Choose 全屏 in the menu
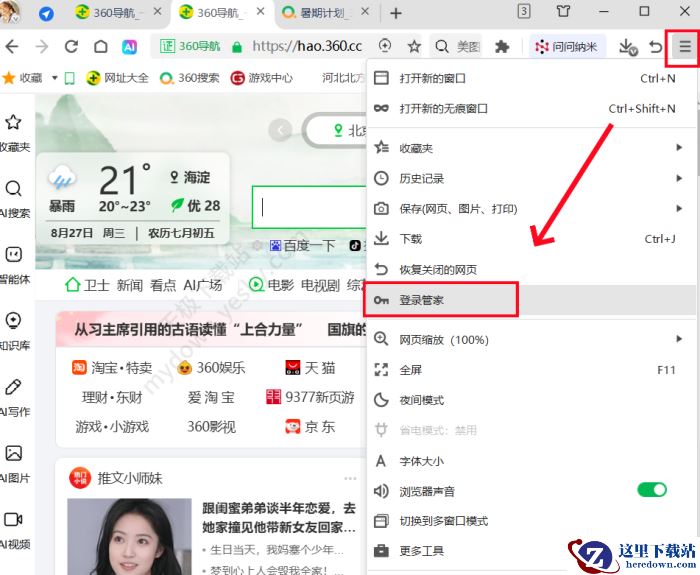 coord(531,370)
